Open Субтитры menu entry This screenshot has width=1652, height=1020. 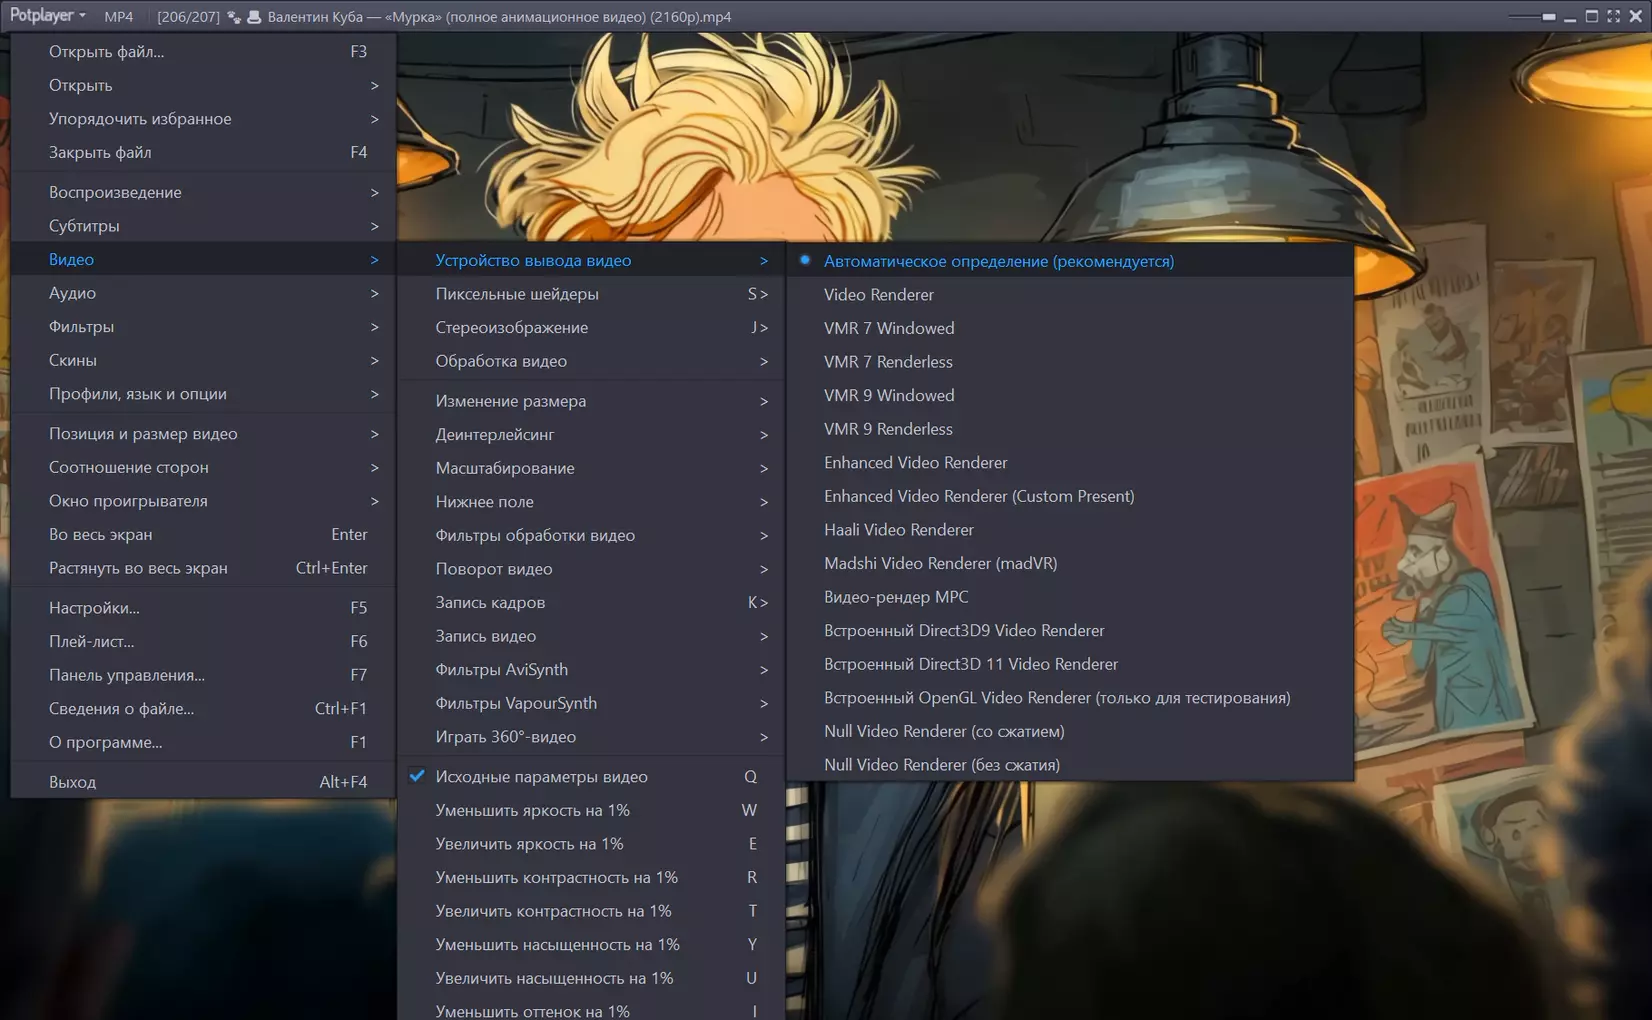203,226
